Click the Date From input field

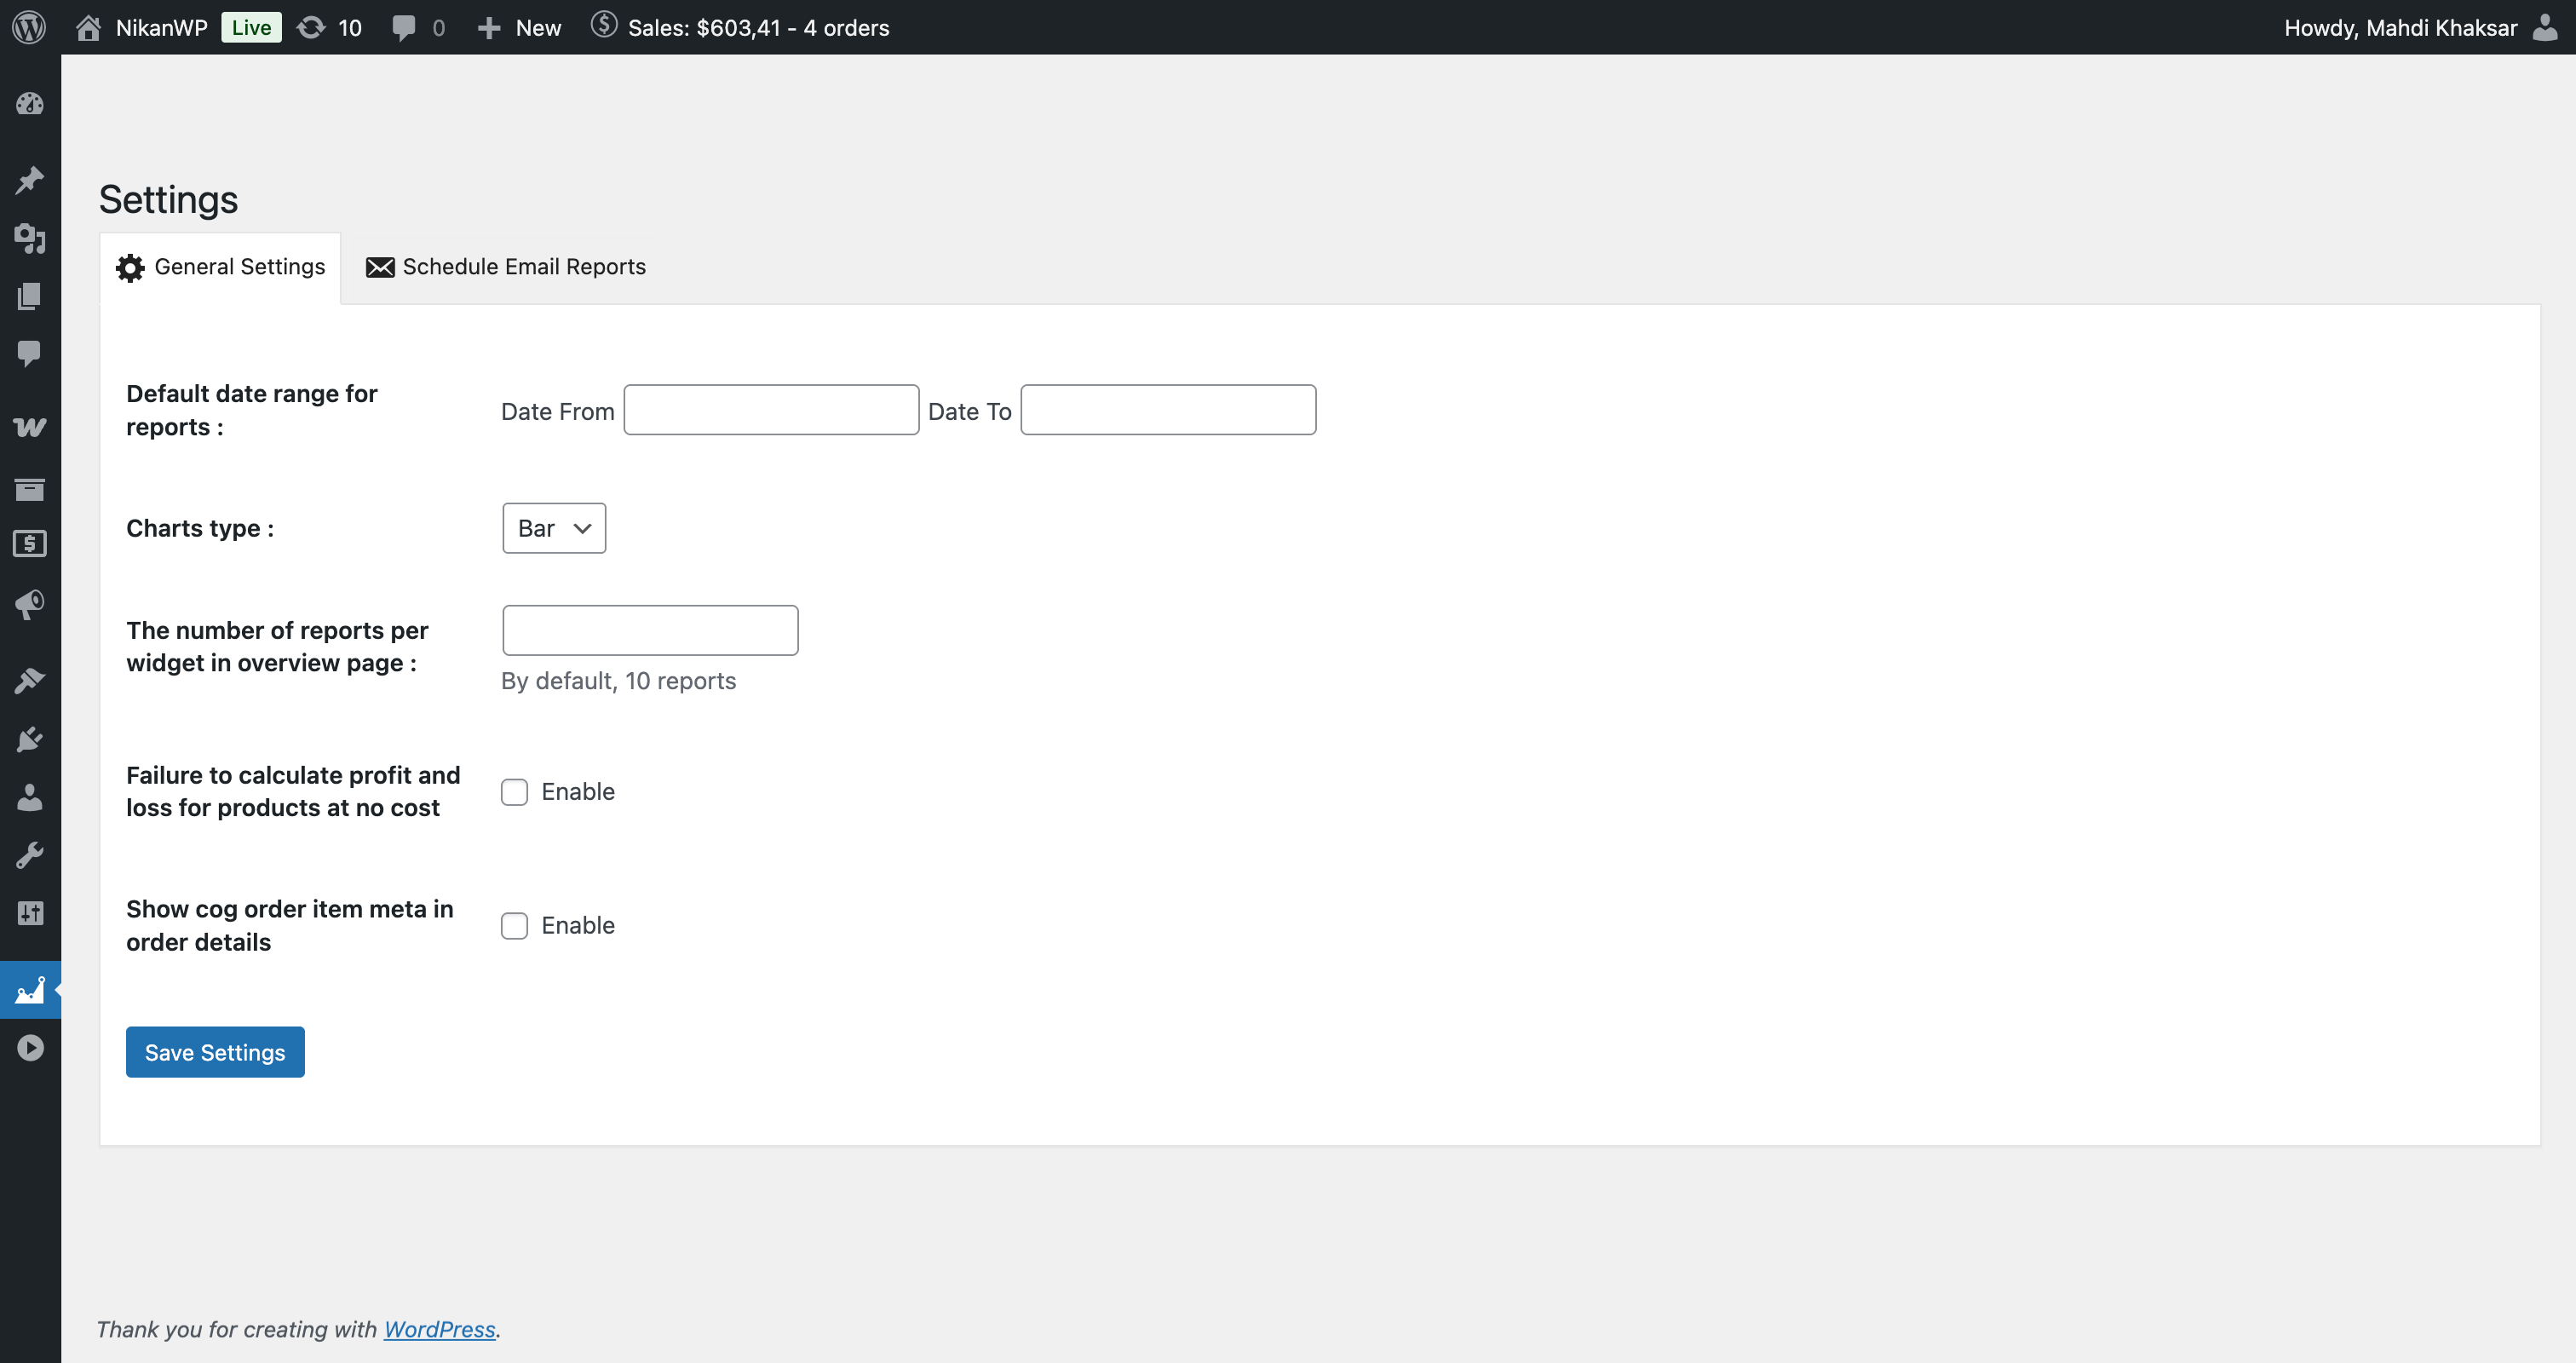(x=771, y=410)
